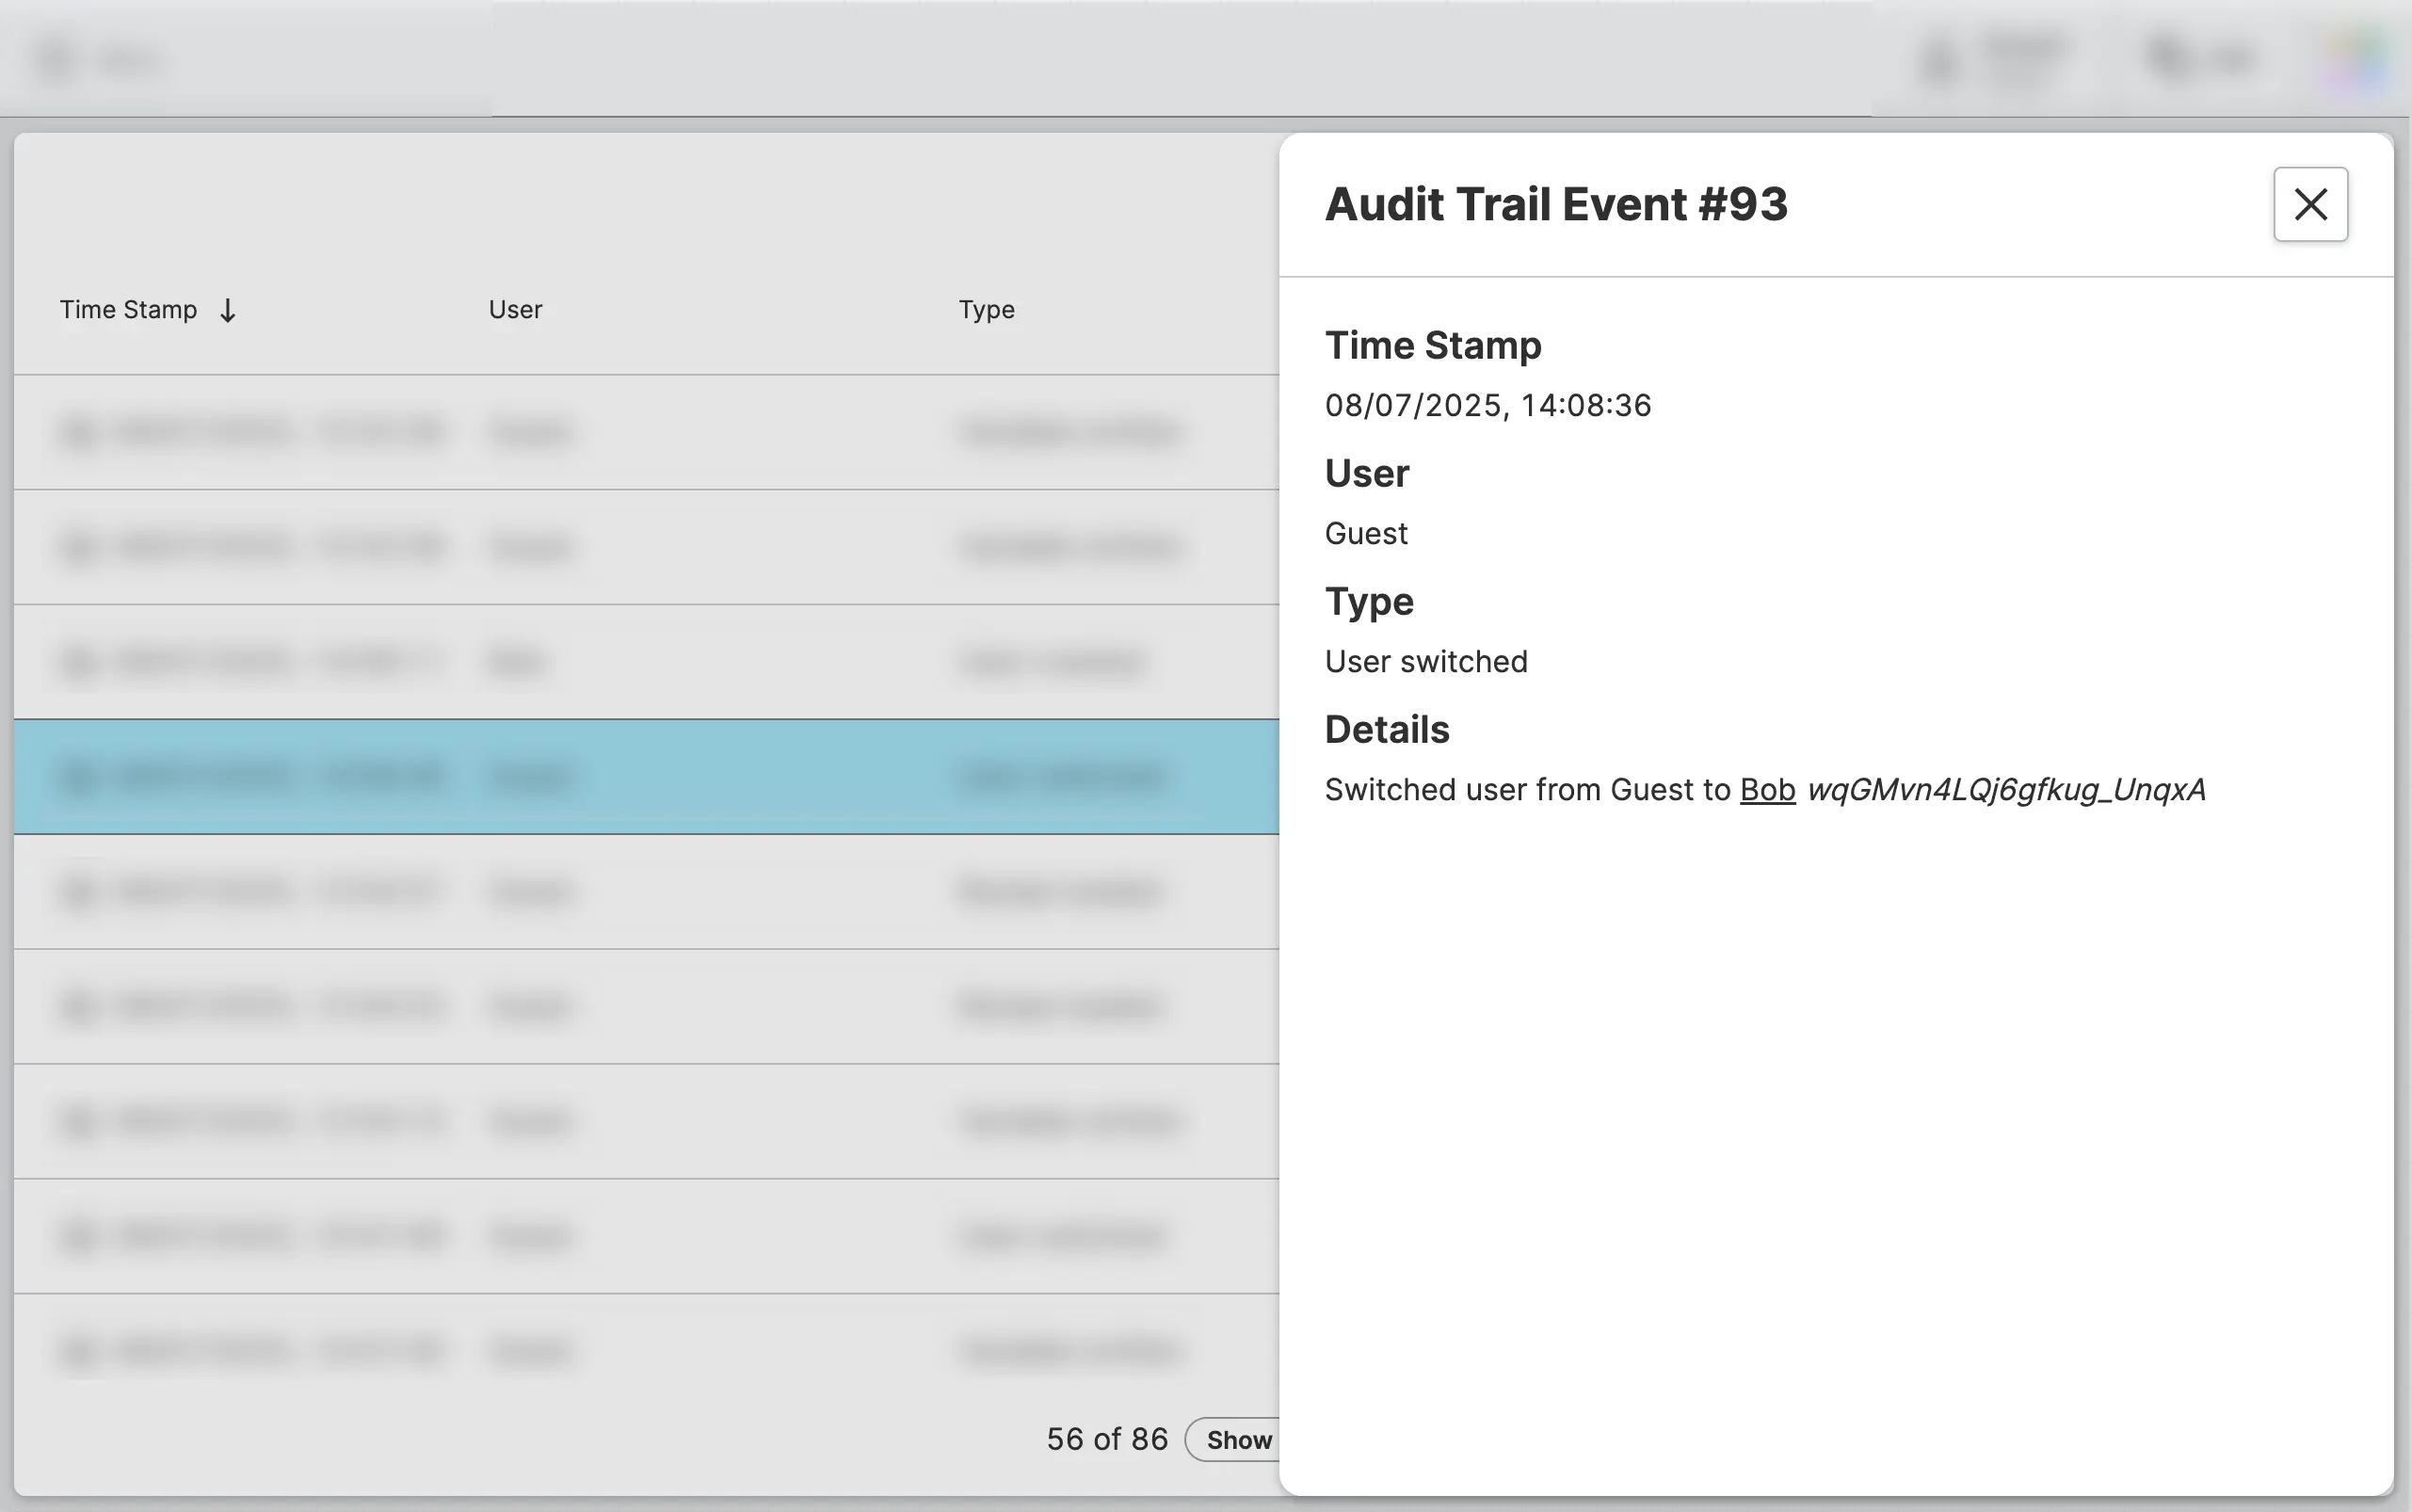Sort the table by User column
Viewport: 2412px width, 1512px height.
click(x=515, y=310)
